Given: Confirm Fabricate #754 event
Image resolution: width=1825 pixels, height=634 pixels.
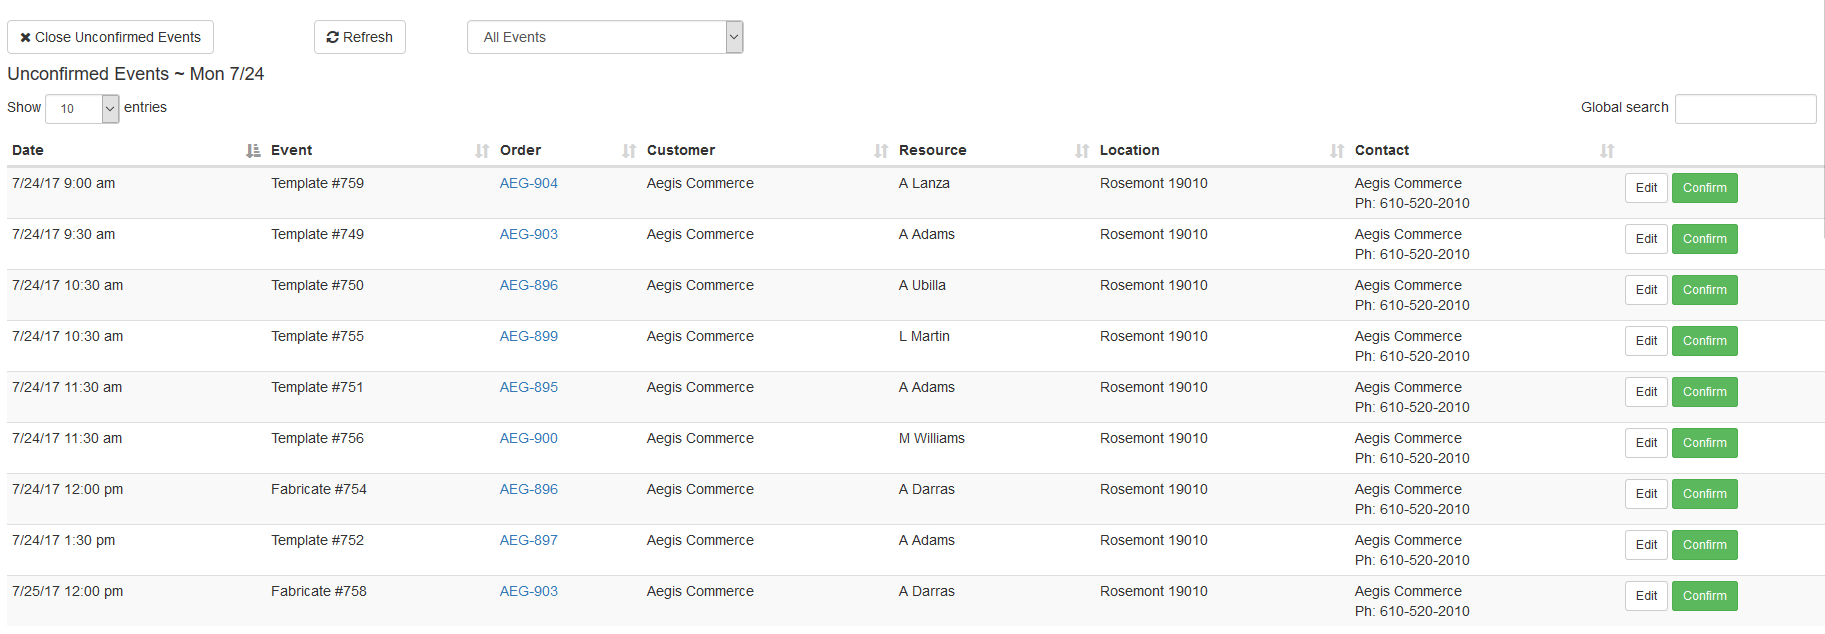Looking at the screenshot, I should pyautogui.click(x=1704, y=494).
